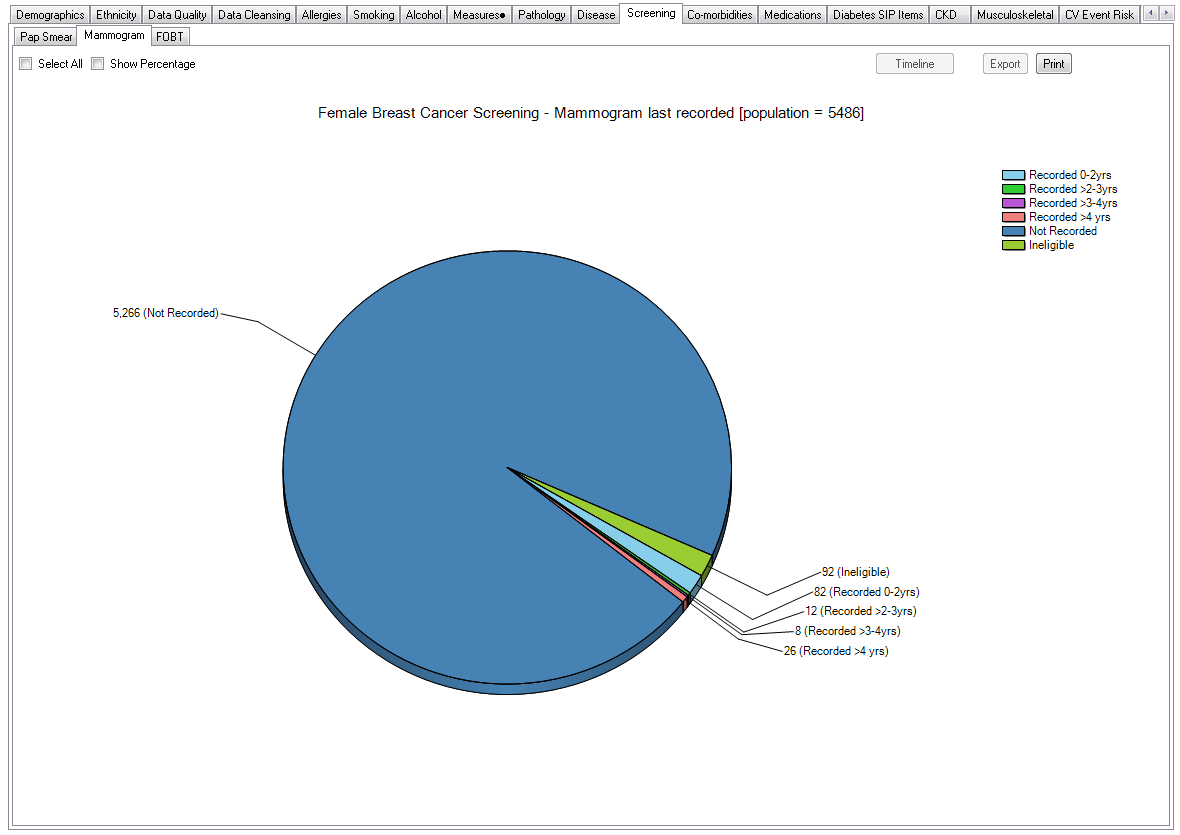The image size is (1180, 835).
Task: Tick the Select All checkbox
Action: pos(26,64)
